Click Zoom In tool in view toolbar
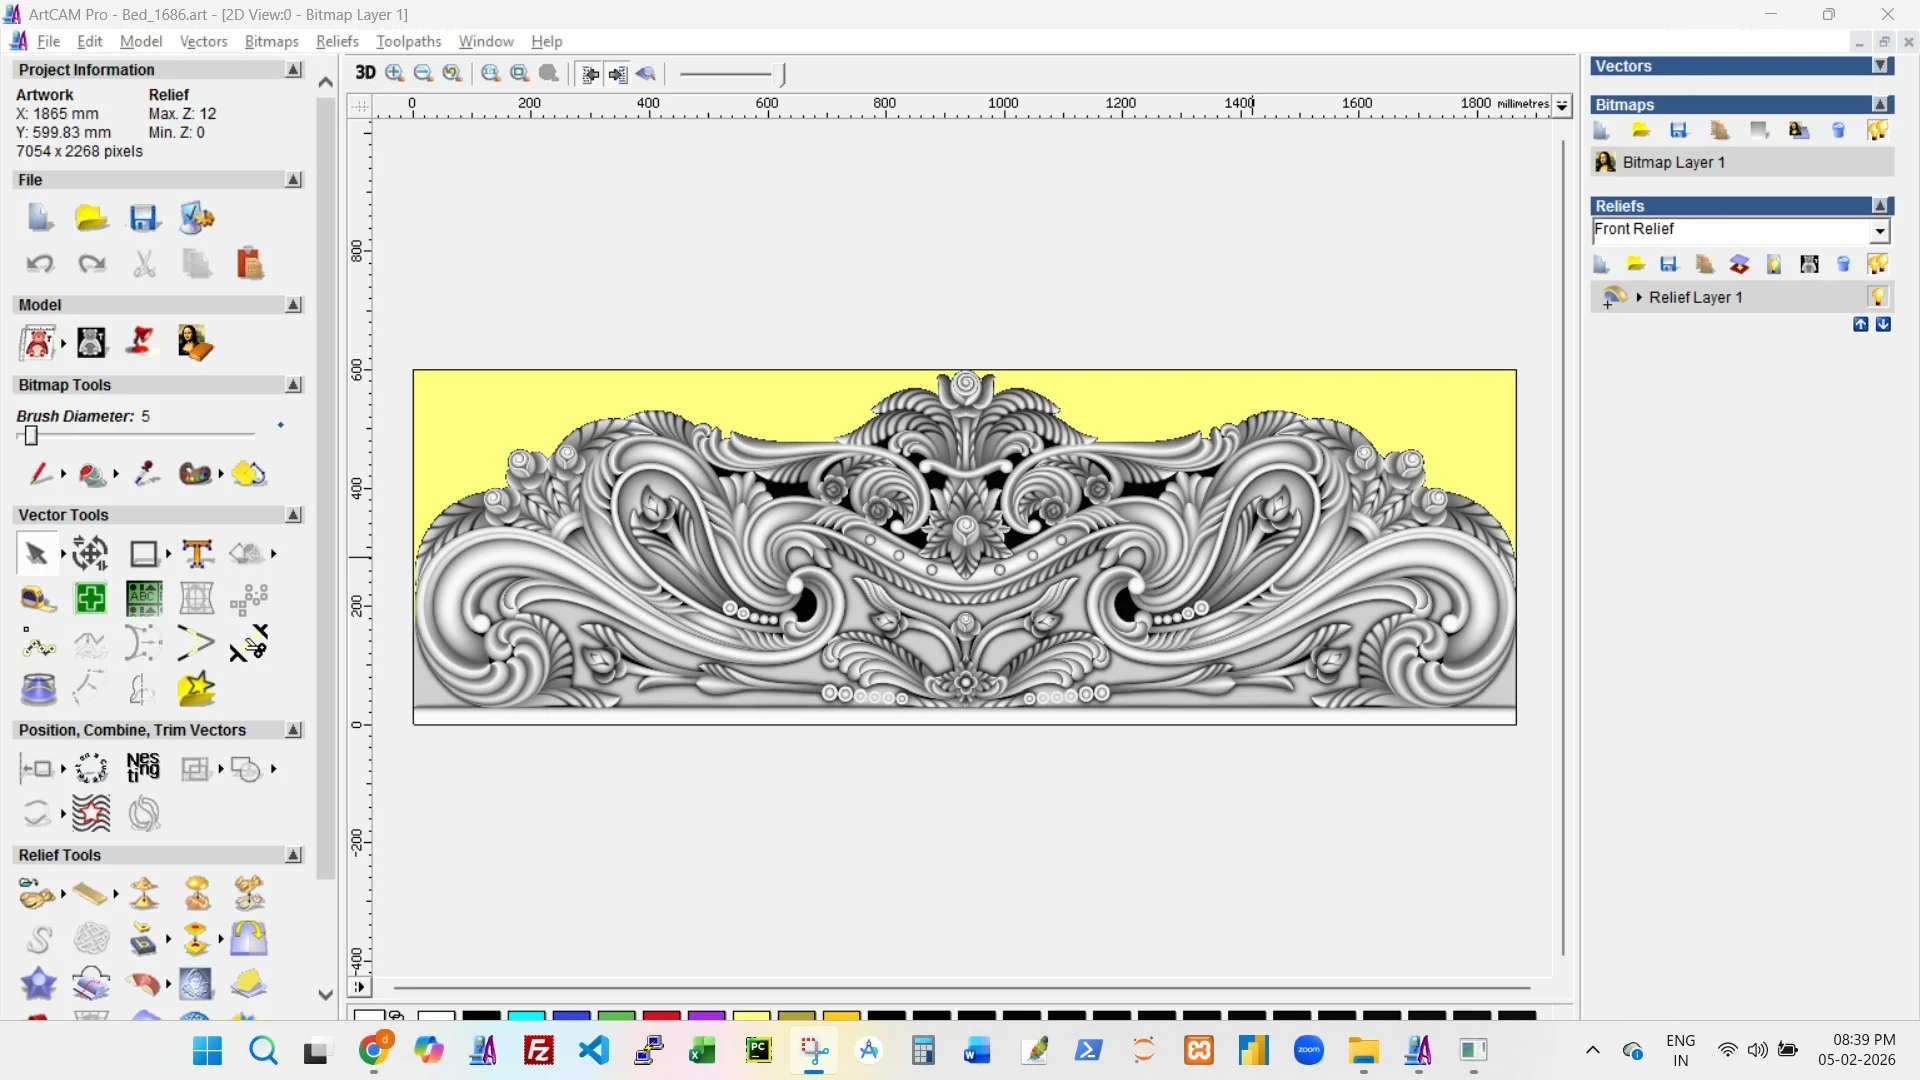The height and width of the screenshot is (1080, 1920). point(395,73)
